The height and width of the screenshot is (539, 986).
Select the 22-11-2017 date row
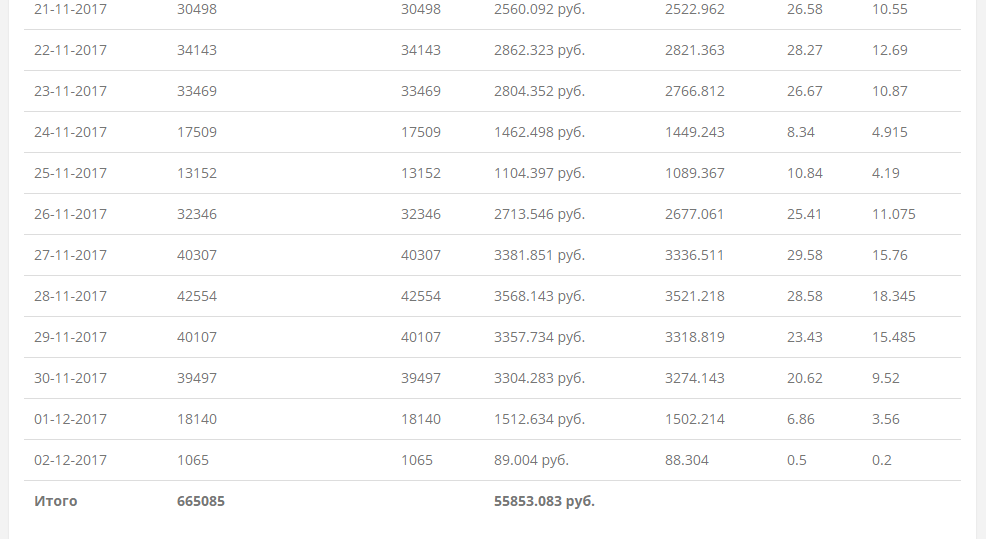70,50
